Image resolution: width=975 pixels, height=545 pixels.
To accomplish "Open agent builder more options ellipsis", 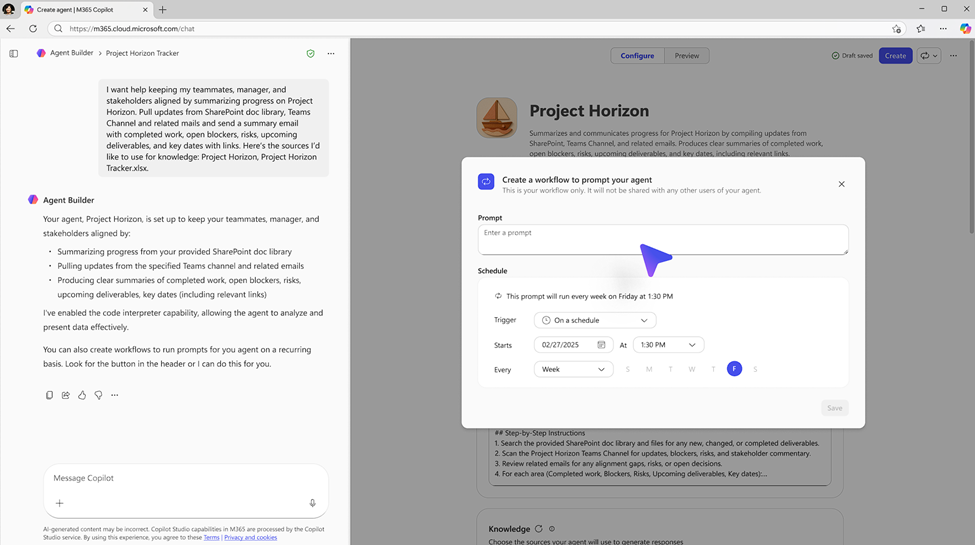I will tap(953, 56).
